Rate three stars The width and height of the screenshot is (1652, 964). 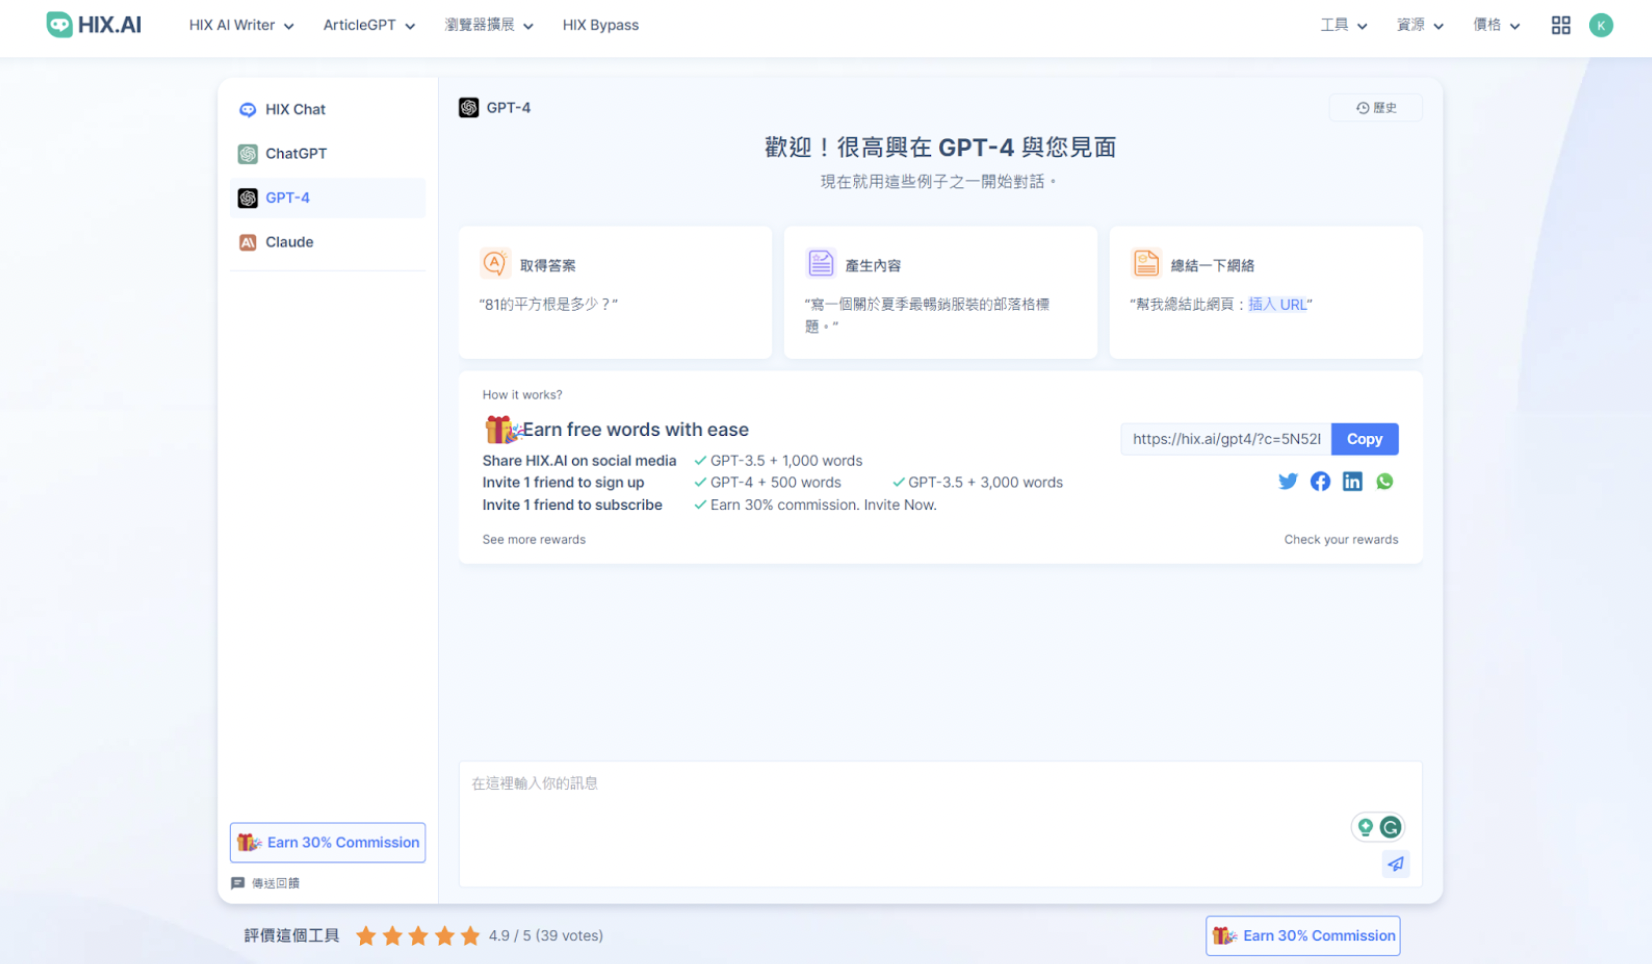pyautogui.click(x=418, y=936)
